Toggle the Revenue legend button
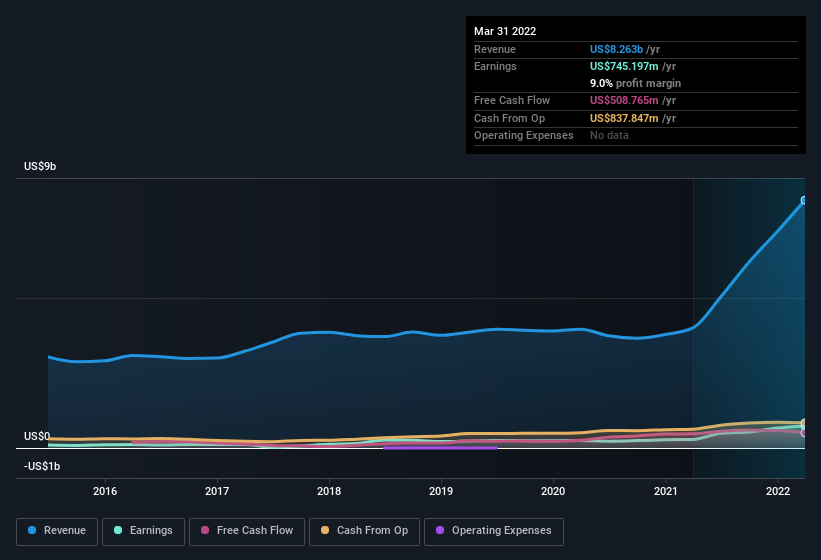Screen dimensions: 821x560 (57, 531)
